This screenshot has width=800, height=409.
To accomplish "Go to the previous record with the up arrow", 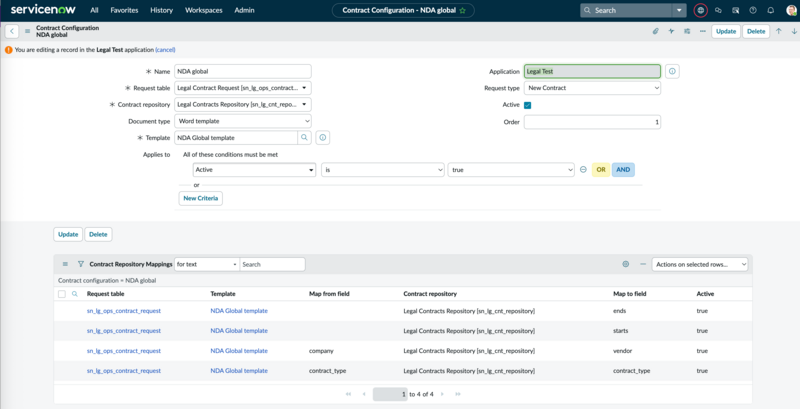I will click(x=779, y=31).
